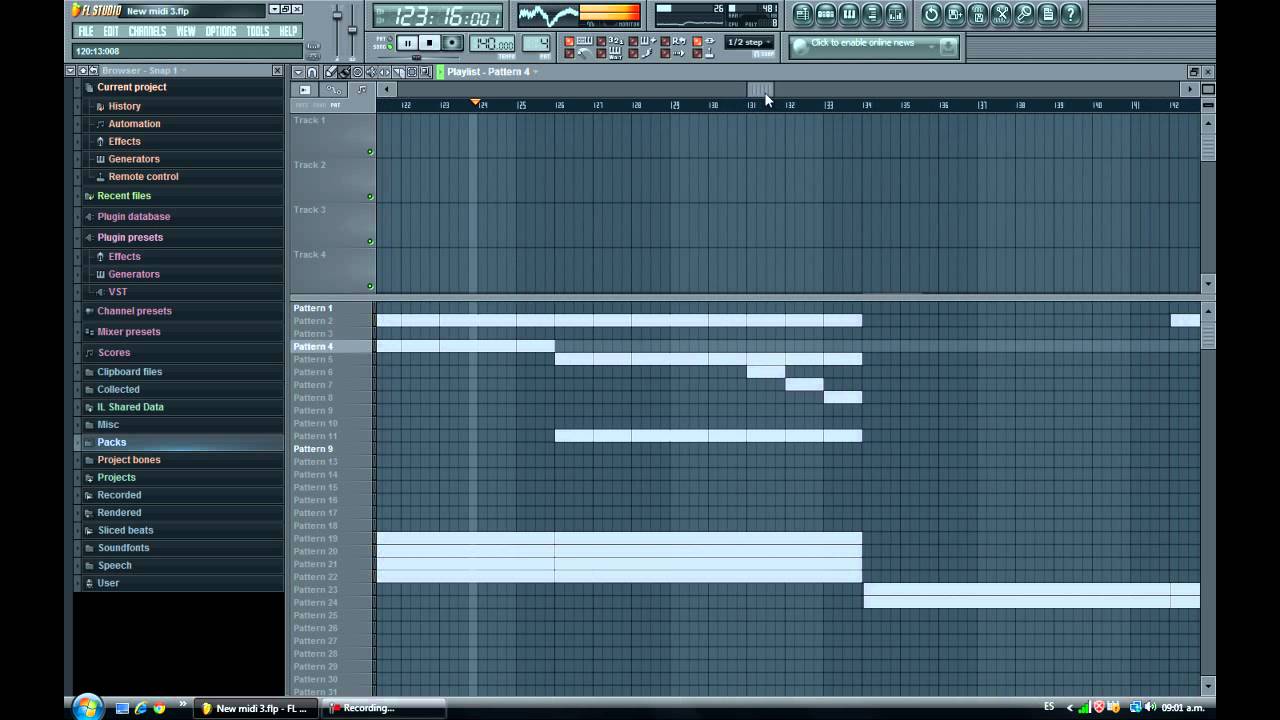Open the CHANNELS menu
The image size is (1280, 720).
(x=147, y=31)
